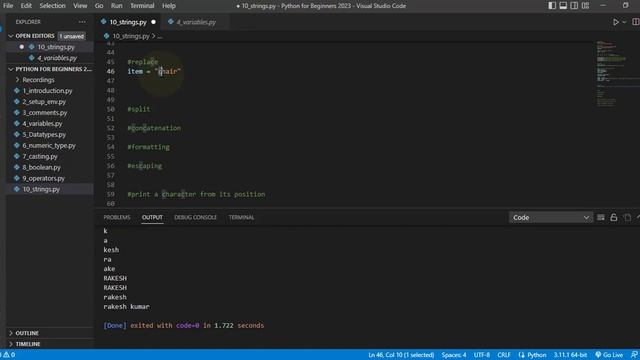Click #concatenation comment on line 52

point(154,128)
